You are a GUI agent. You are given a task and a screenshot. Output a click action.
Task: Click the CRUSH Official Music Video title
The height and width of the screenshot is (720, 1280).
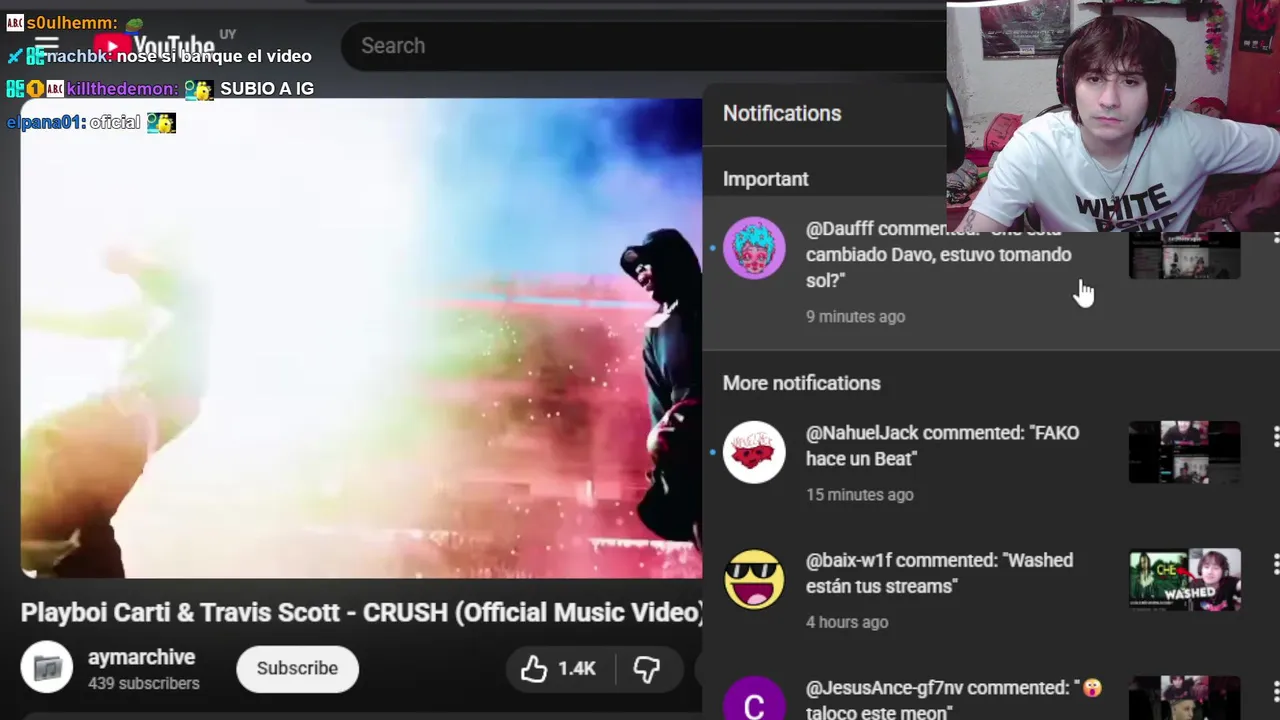[362, 612]
